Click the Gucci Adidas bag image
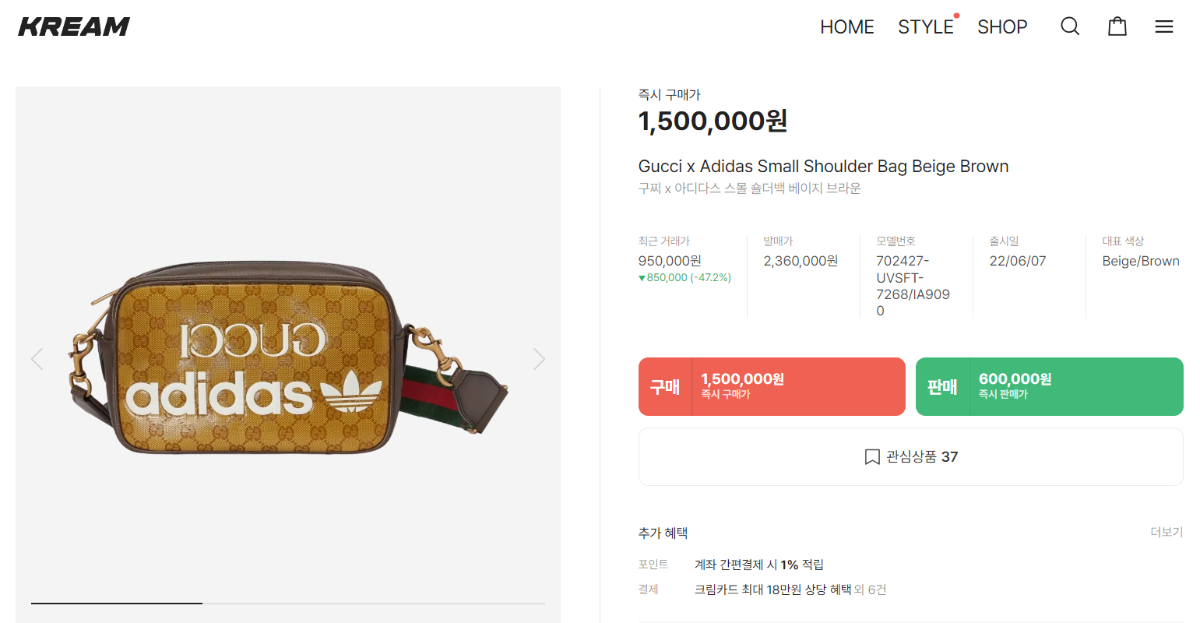The width and height of the screenshot is (1200, 623). pyautogui.click(x=288, y=357)
